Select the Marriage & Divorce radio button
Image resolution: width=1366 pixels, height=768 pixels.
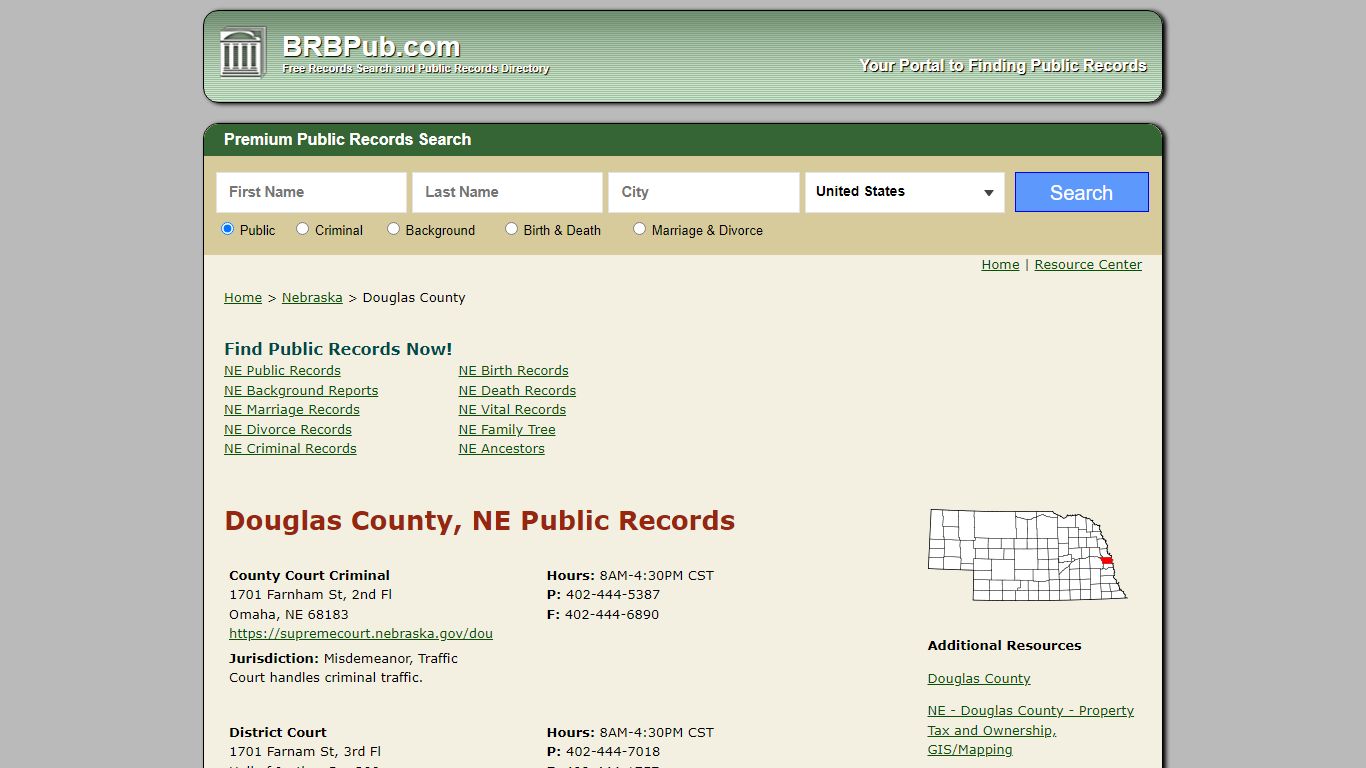[x=639, y=229]
